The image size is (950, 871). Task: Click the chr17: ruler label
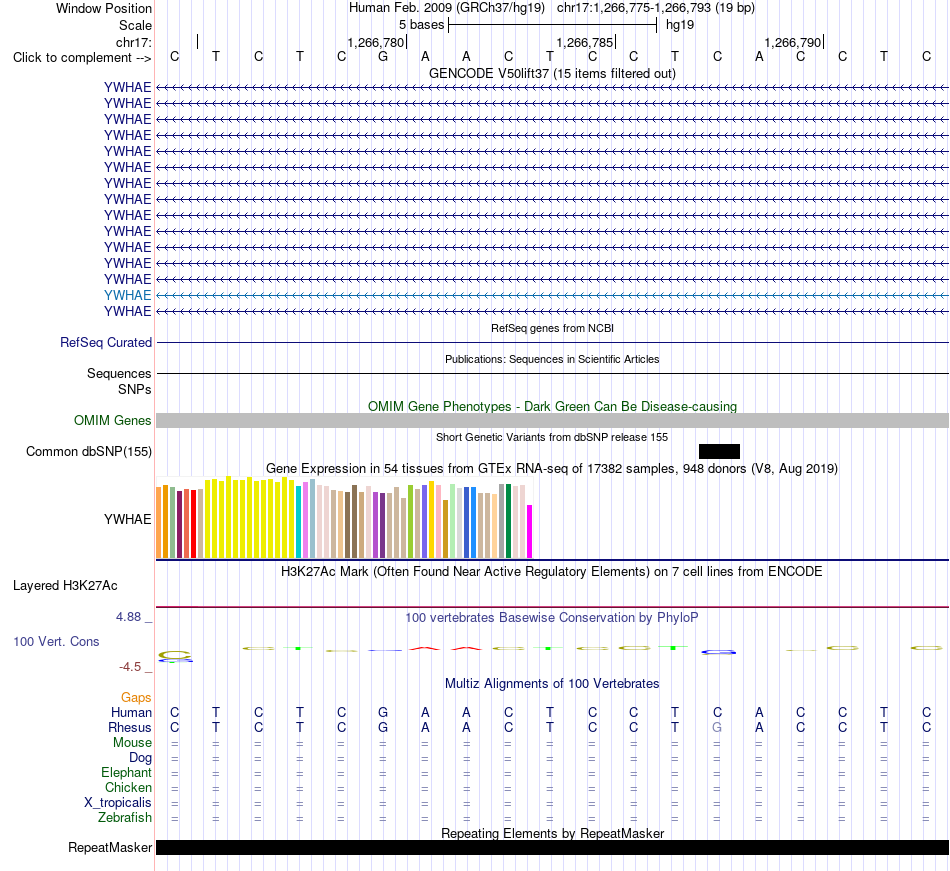(134, 42)
